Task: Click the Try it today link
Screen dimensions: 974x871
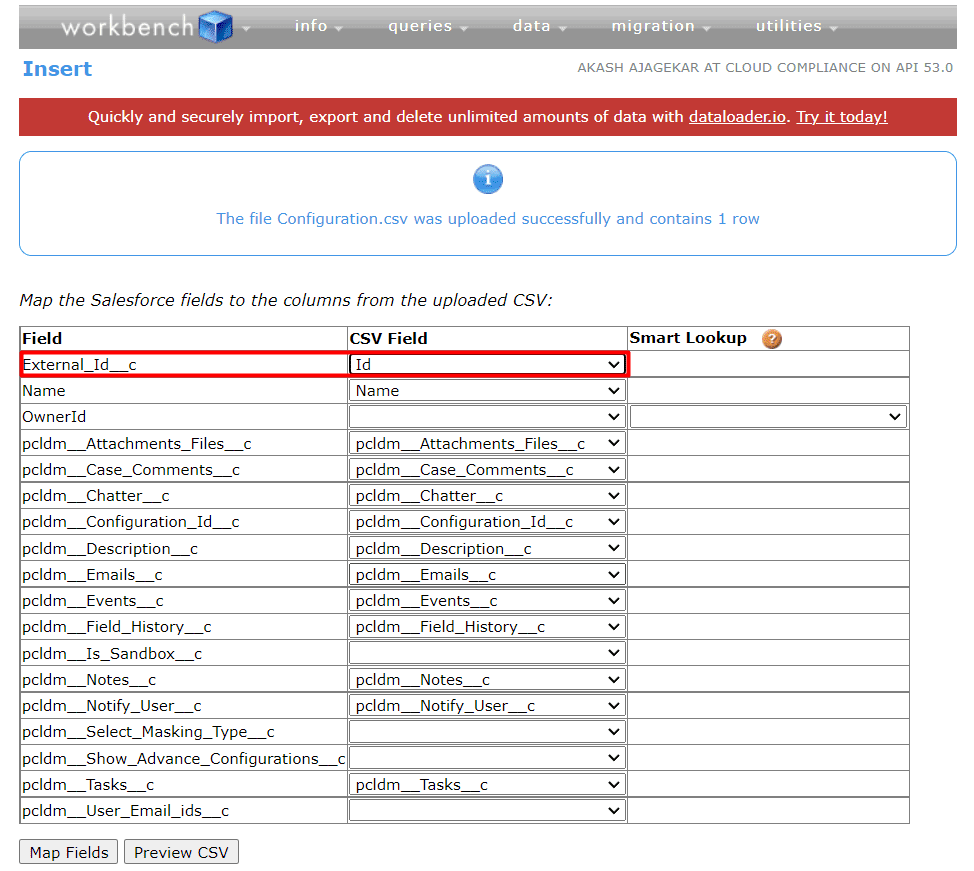Action: pos(841,117)
